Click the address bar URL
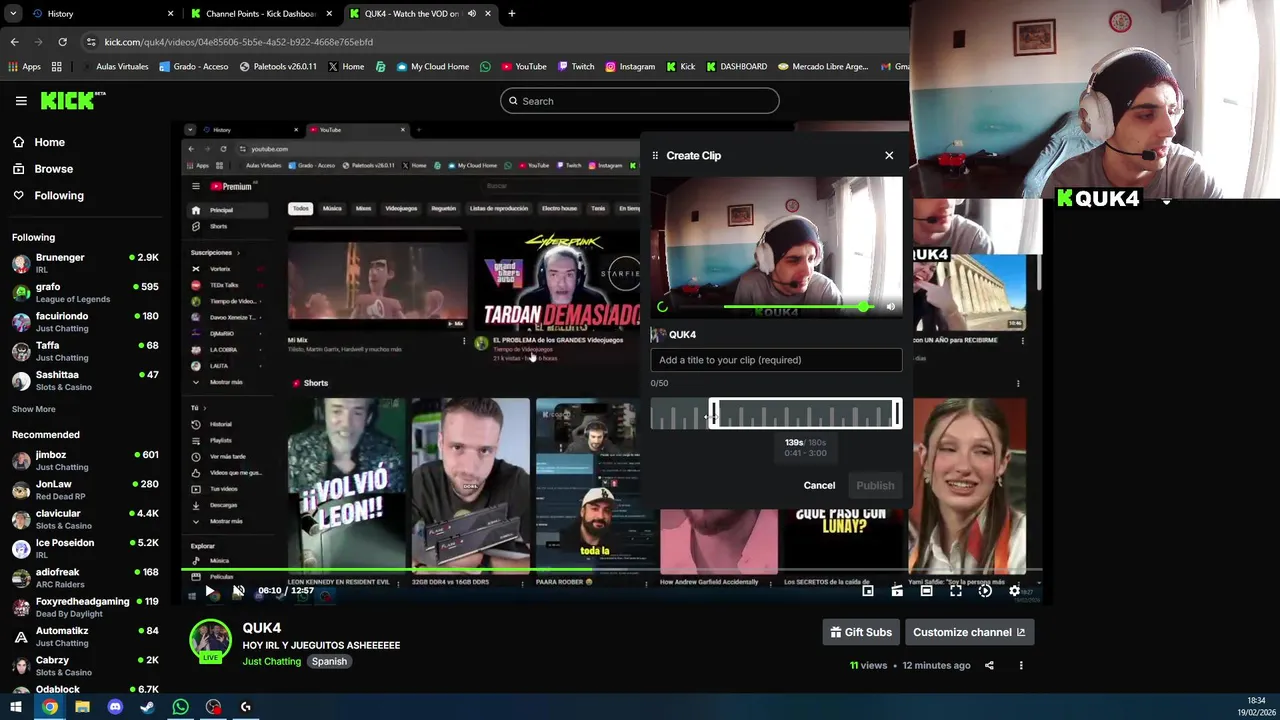 [x=238, y=42]
